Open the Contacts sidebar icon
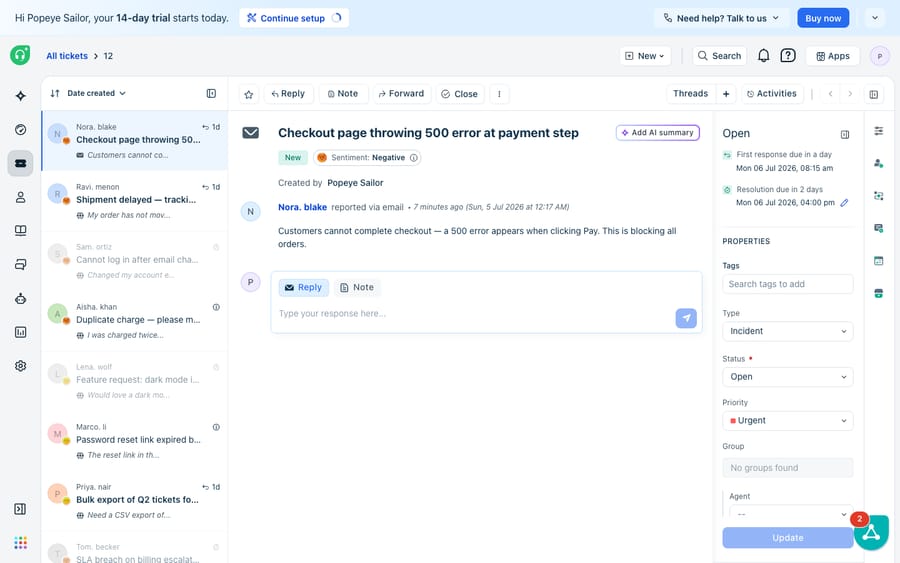This screenshot has width=900, height=563. pyautogui.click(x=21, y=197)
